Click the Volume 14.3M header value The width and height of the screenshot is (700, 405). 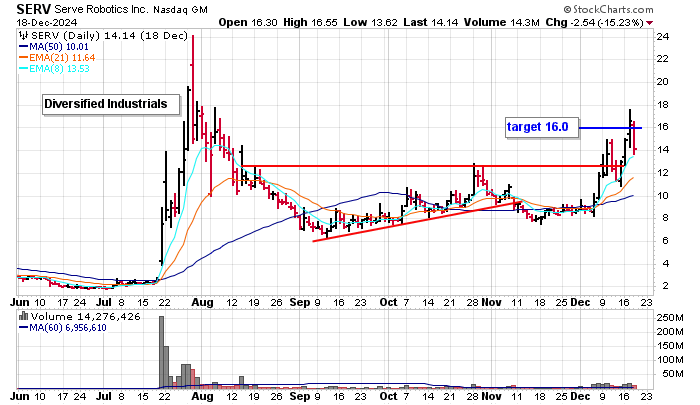point(501,22)
